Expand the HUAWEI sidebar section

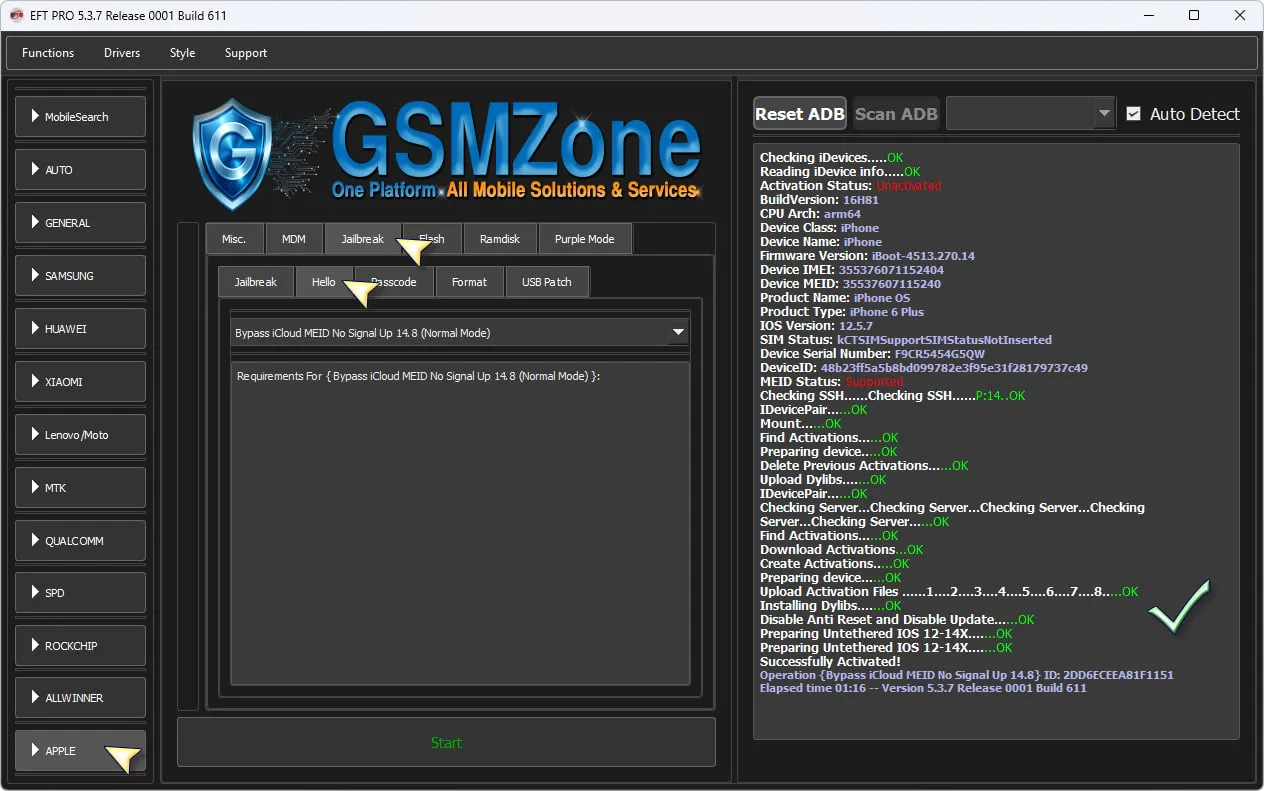(80, 329)
